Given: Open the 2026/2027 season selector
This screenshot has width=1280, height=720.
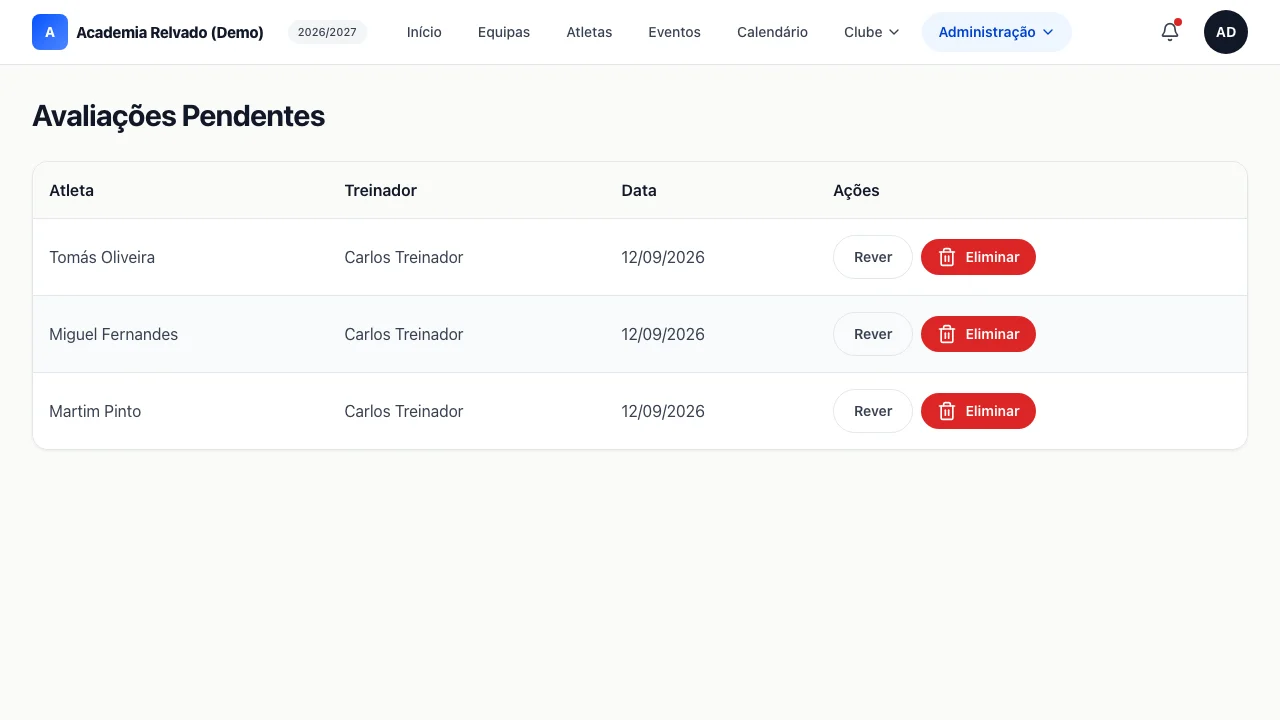Looking at the screenshot, I should tap(327, 32).
